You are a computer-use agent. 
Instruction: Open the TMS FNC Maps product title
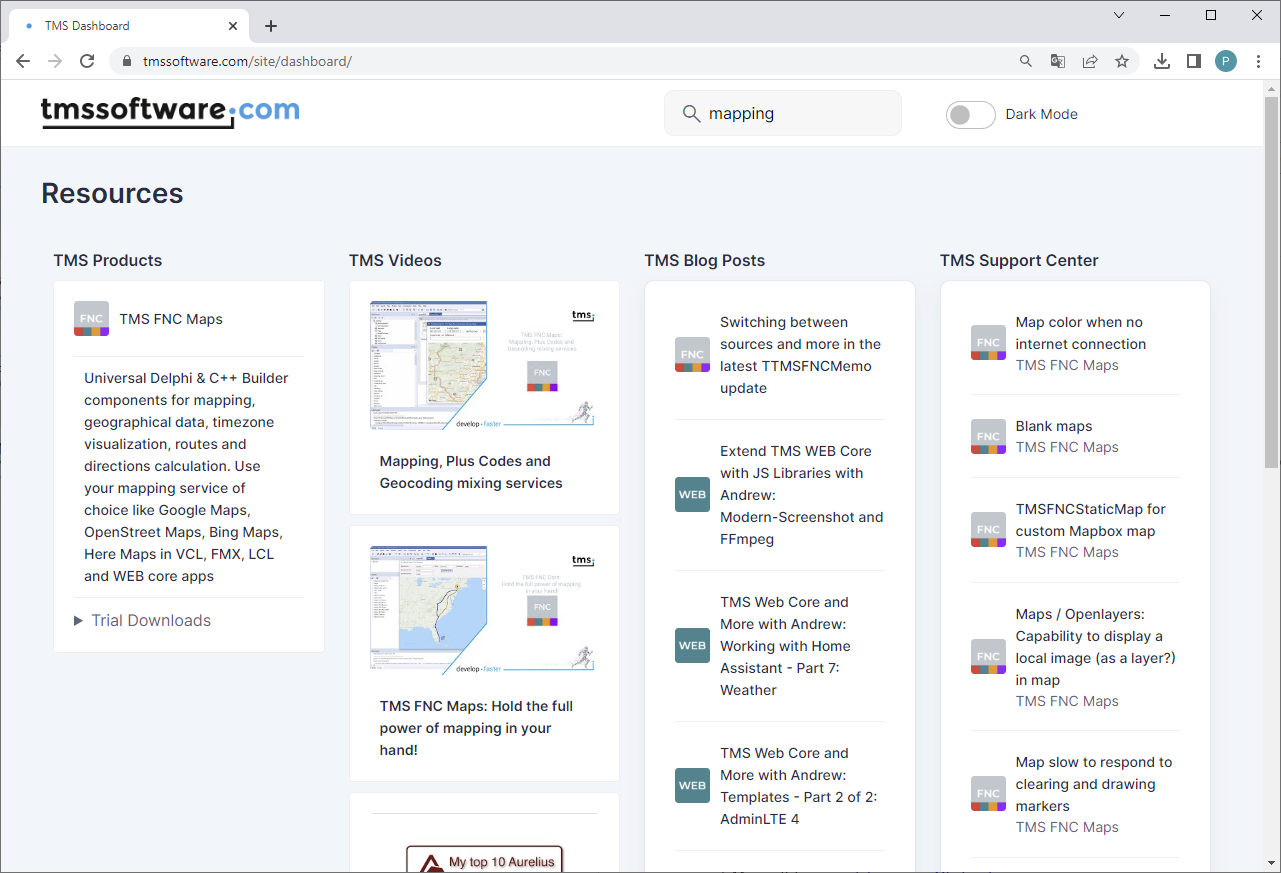click(171, 319)
